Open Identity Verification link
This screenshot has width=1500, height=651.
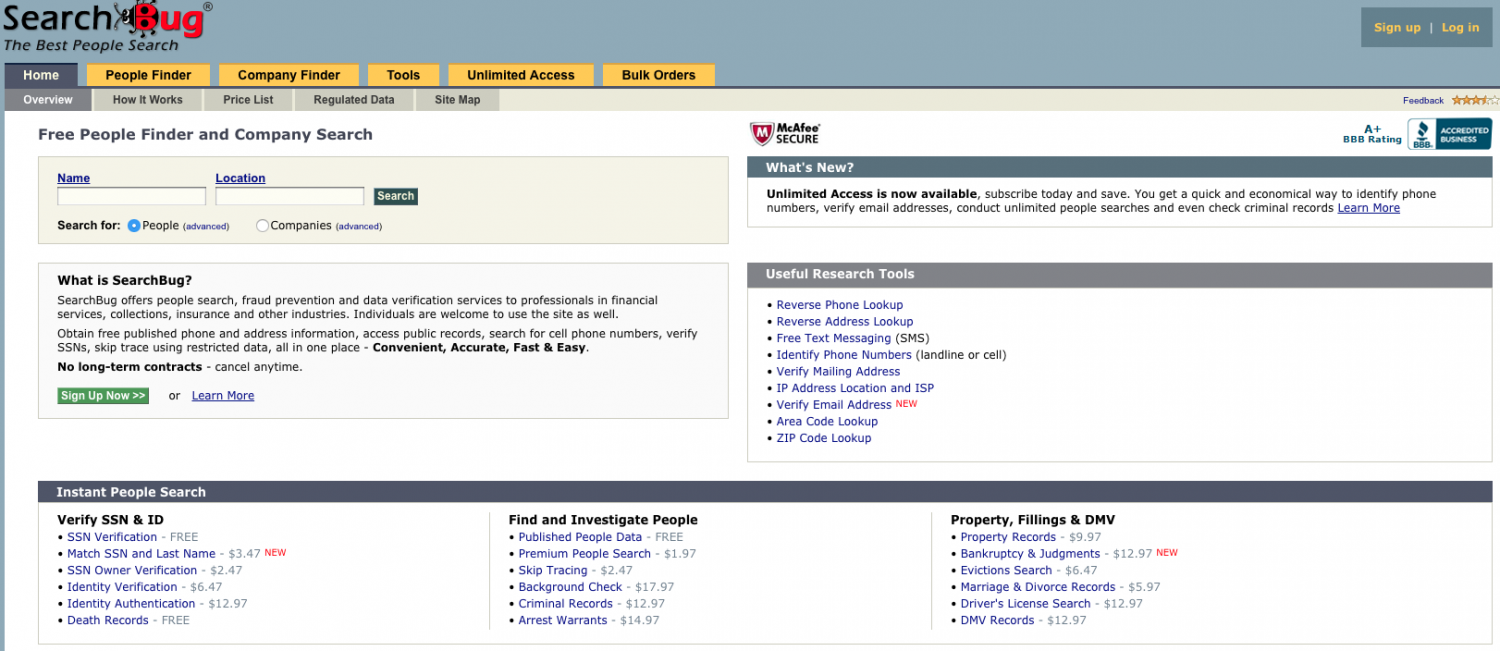[122, 587]
